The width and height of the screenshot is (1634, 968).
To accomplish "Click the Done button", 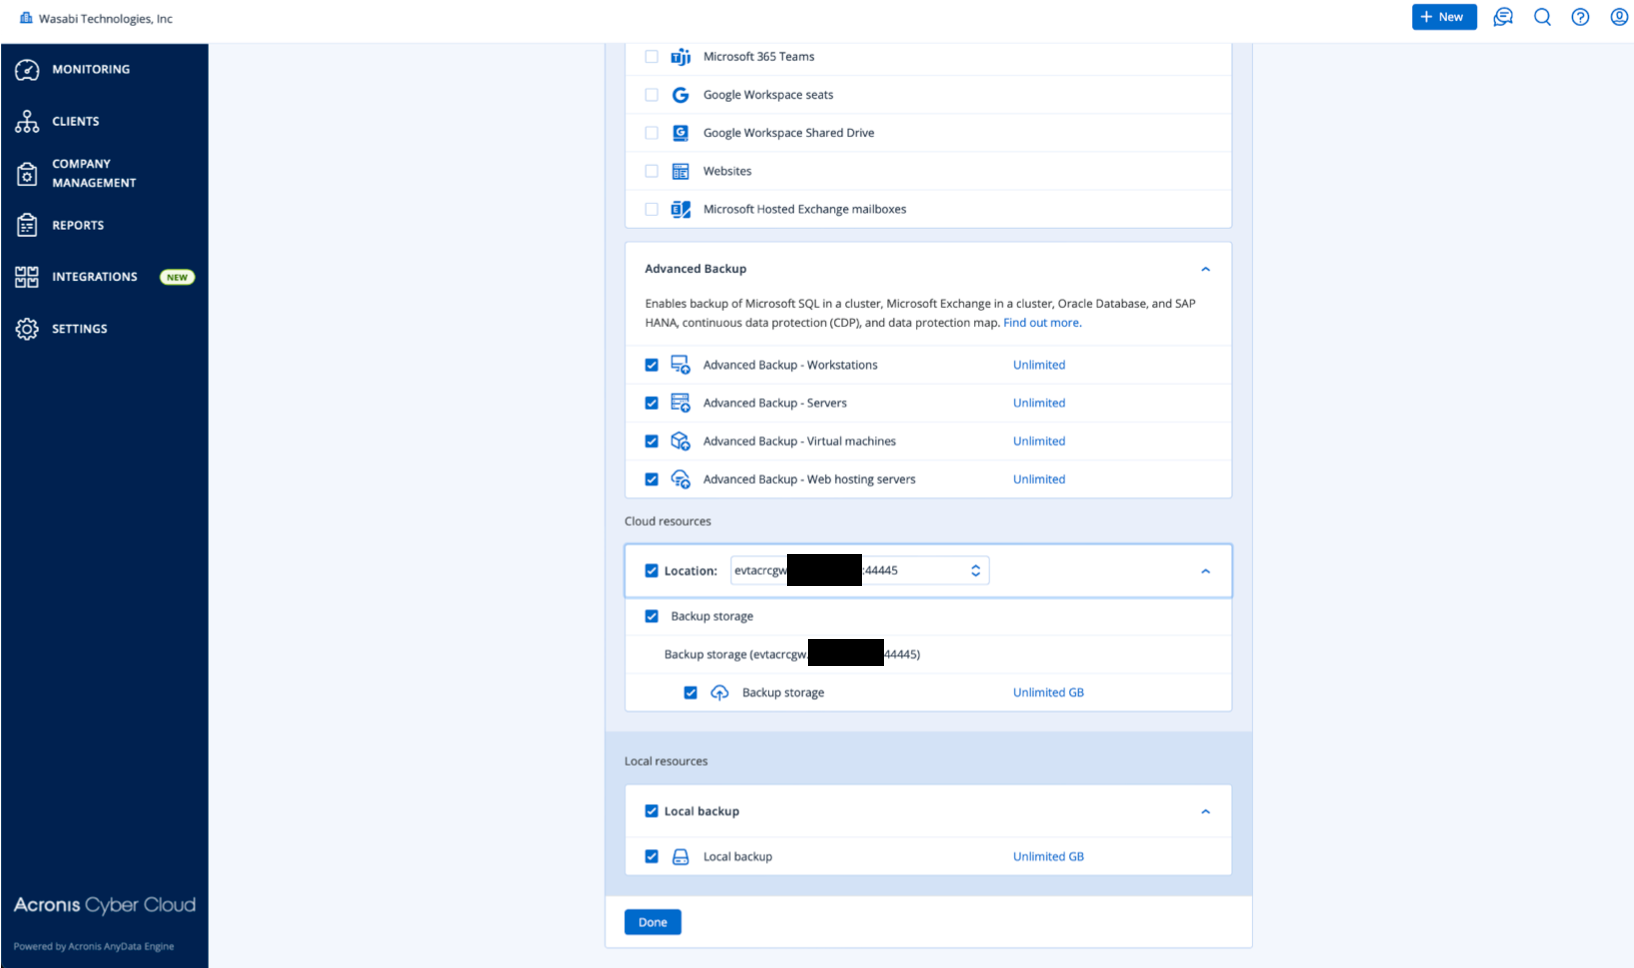I will pos(652,922).
